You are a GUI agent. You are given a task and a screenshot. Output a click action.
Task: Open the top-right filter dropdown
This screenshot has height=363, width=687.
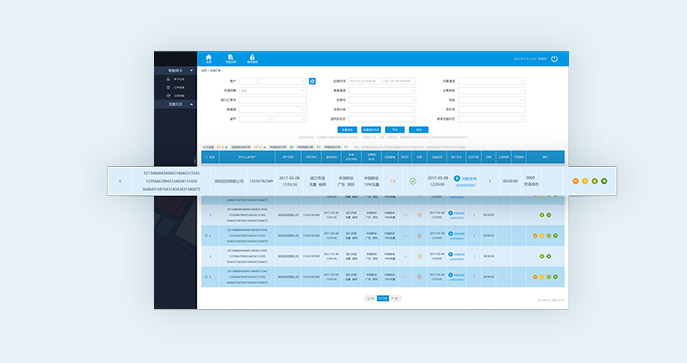pyautogui.click(x=492, y=81)
